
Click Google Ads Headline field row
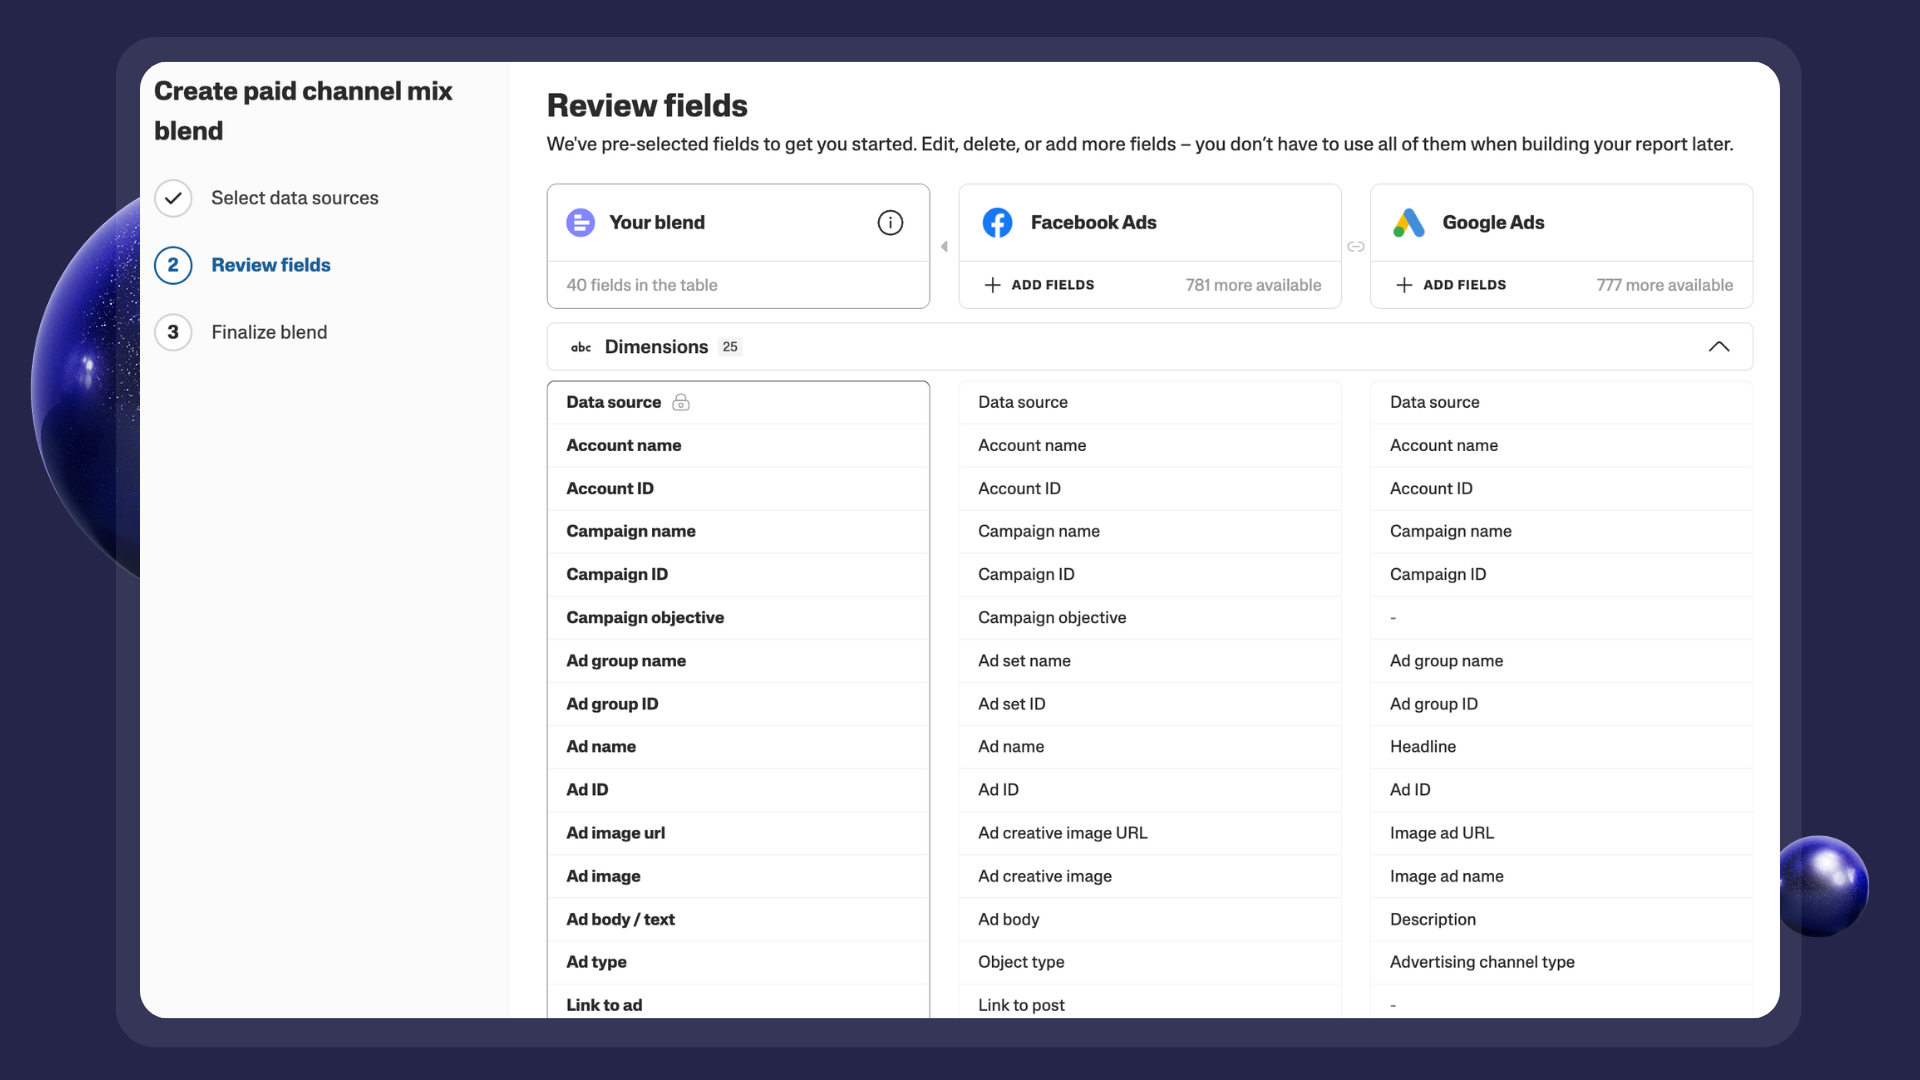point(1423,747)
